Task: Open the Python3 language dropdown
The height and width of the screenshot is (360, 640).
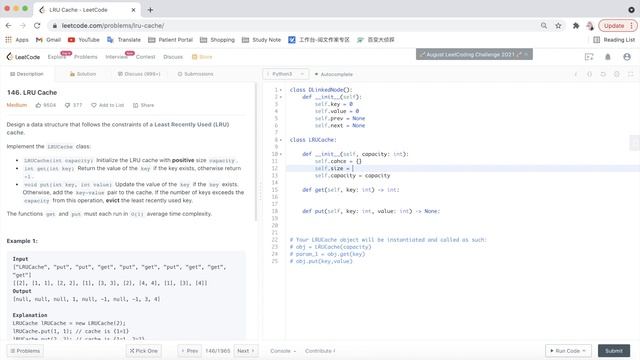Action: click(285, 74)
